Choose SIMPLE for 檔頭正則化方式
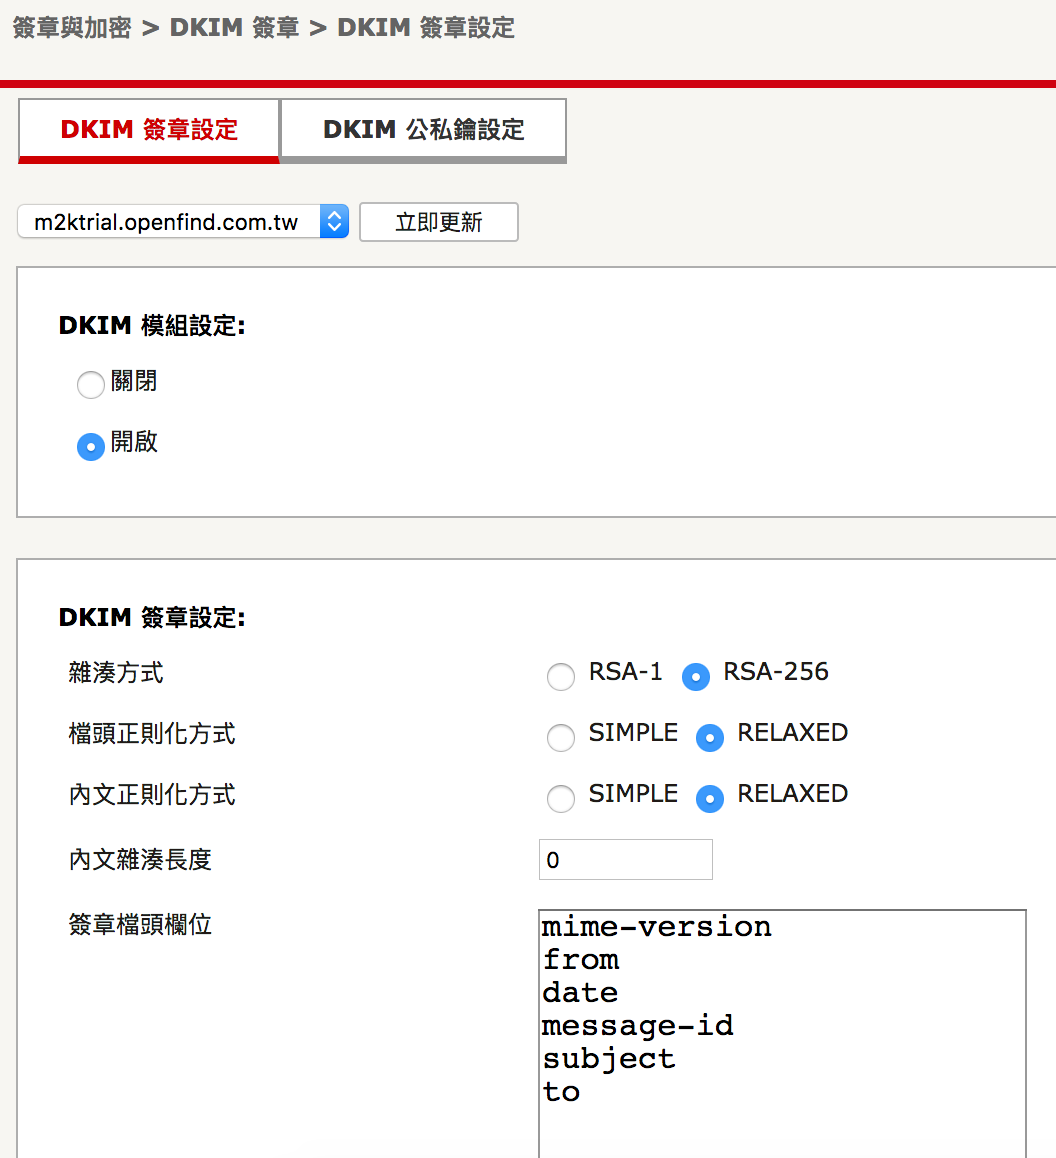The height and width of the screenshot is (1158, 1056). click(561, 738)
